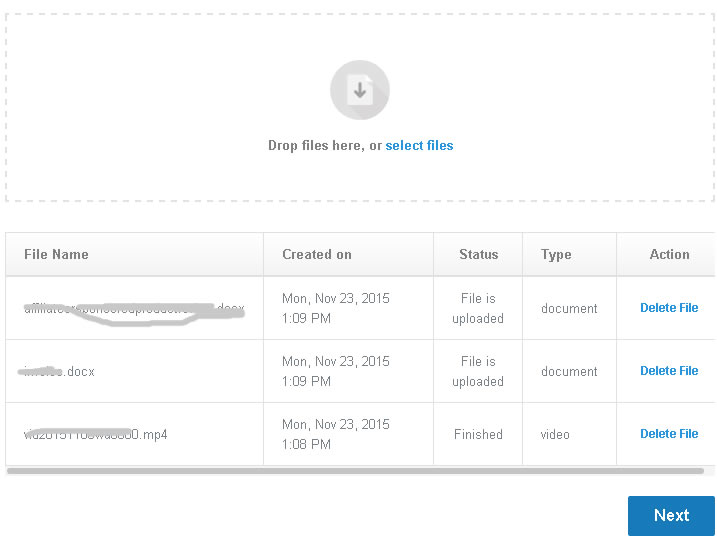Click the File Name column header
Viewport: 717px width, 553px height.
pos(56,255)
